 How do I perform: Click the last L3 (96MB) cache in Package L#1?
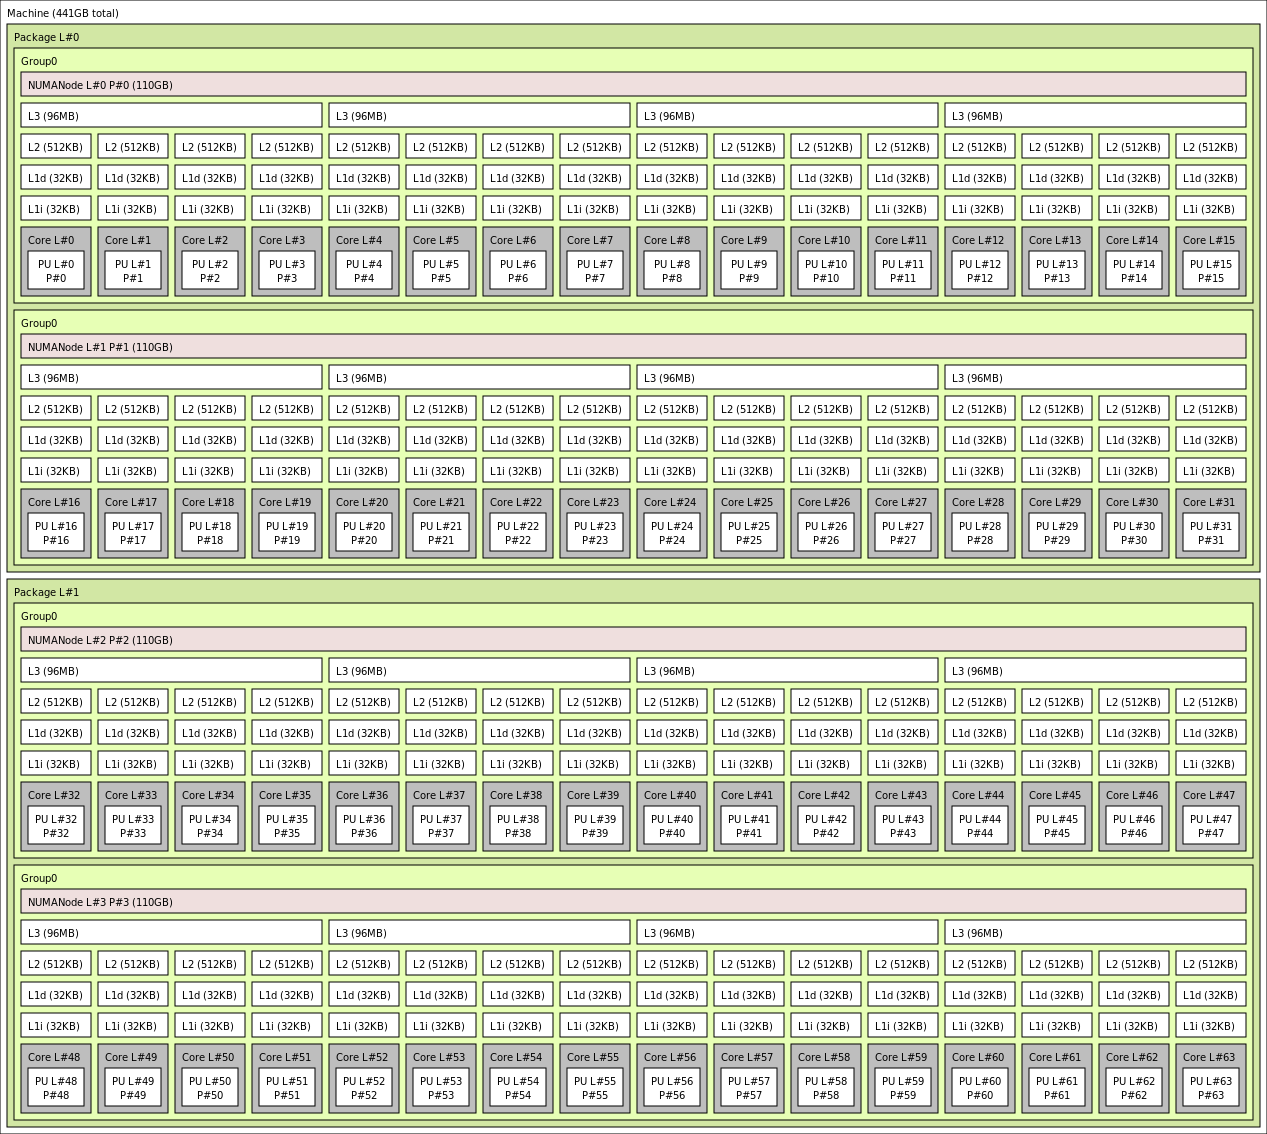click(x=1094, y=932)
